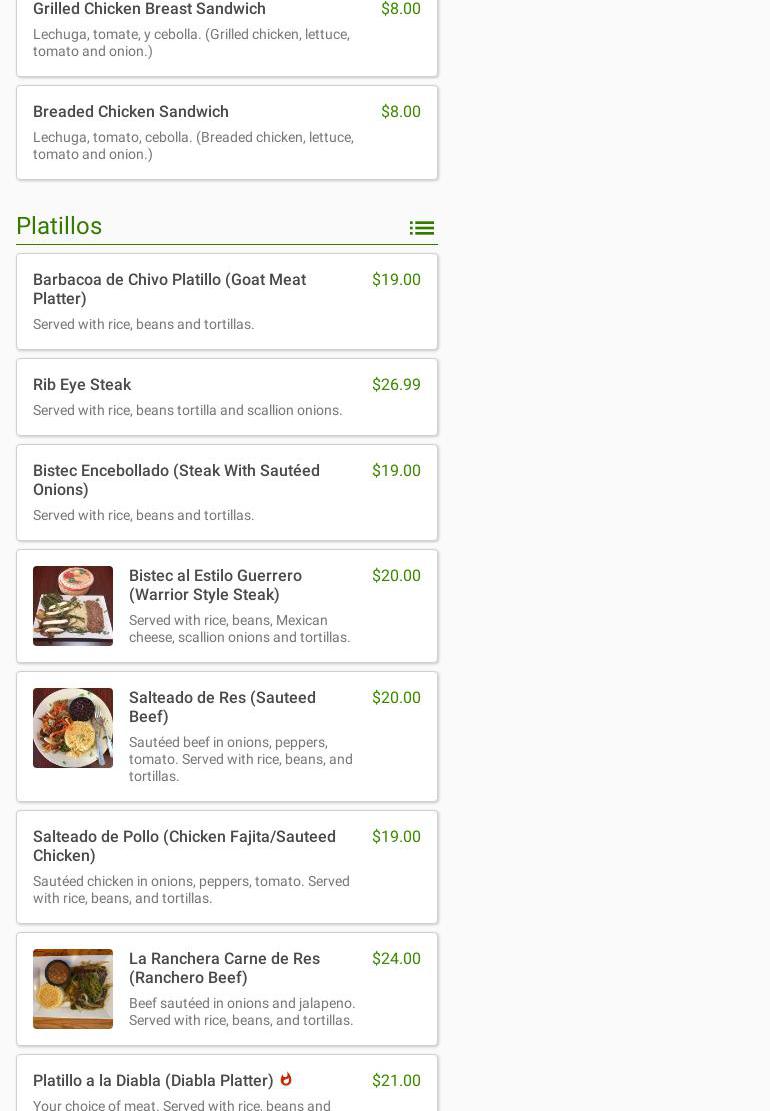Open the Platillo a la Diabla item
This screenshot has width=770, height=1111.
pos(153,1081)
